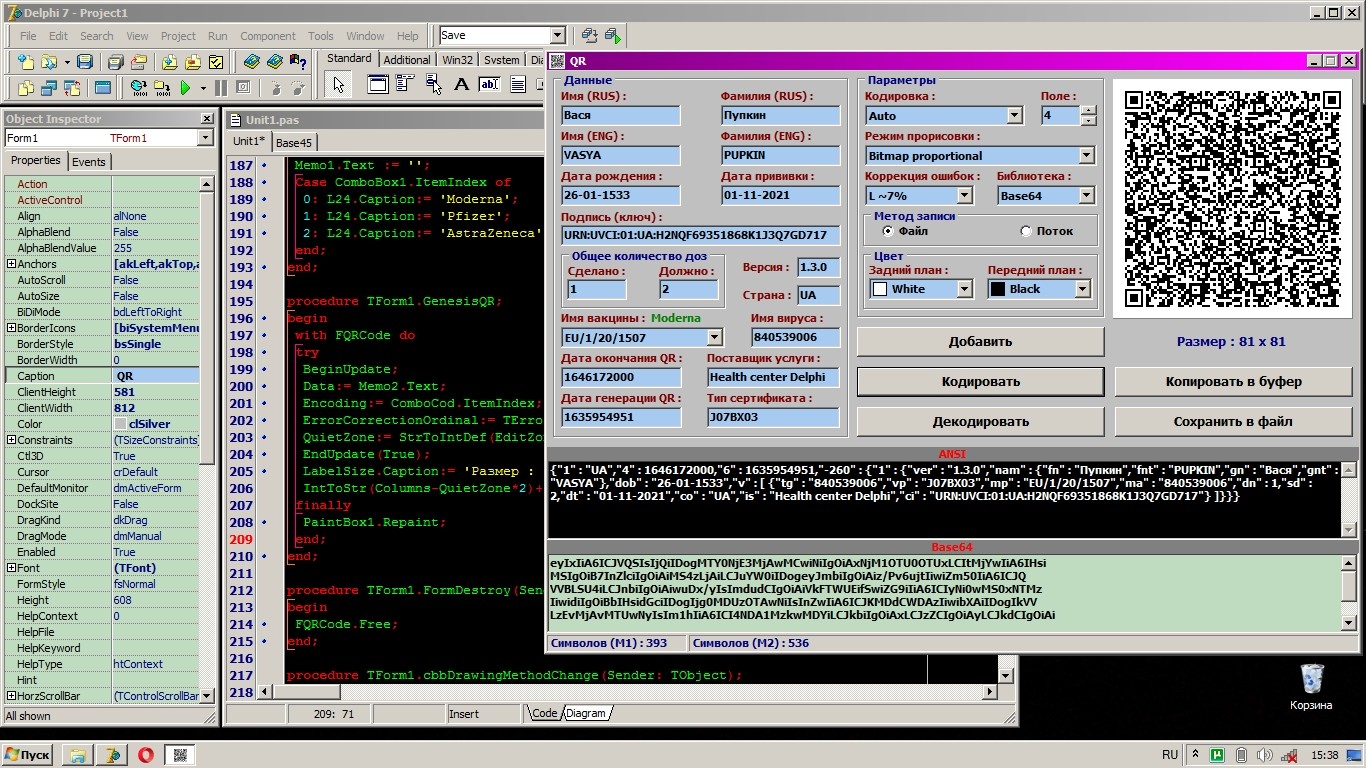Click the Add file to project icon
This screenshot has height=768, width=1366.
(x=169, y=62)
